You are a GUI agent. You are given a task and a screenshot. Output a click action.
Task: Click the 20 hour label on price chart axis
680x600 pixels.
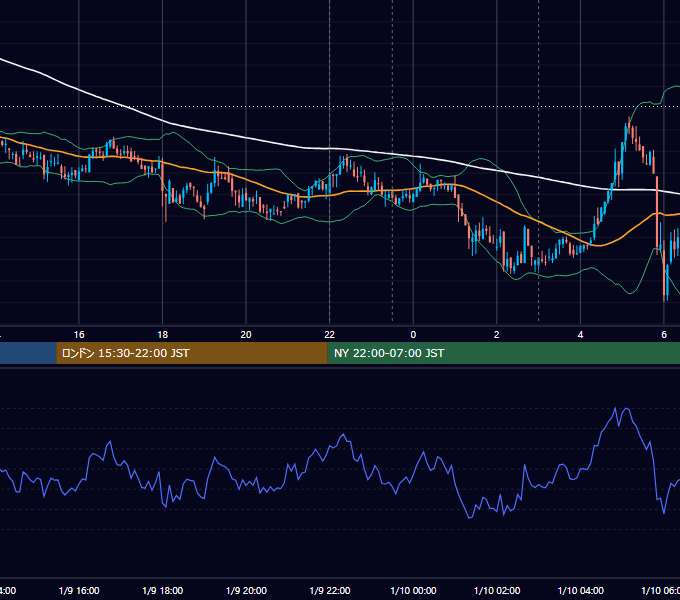coord(246,335)
